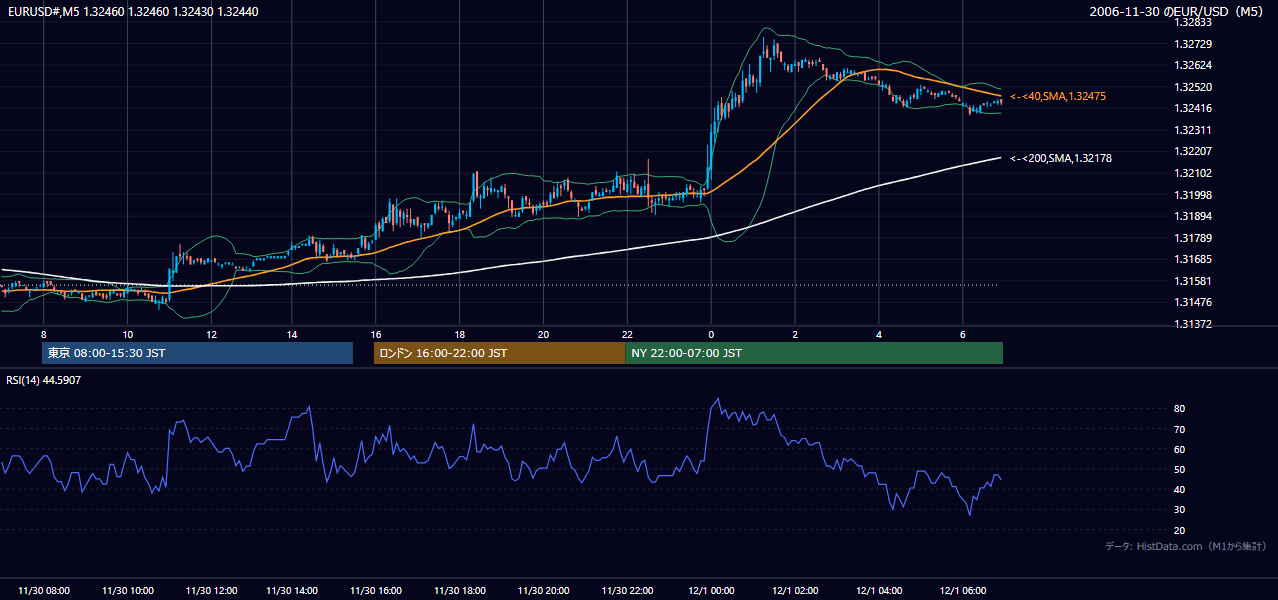Screen dimensions: 1278x600
Task: Click the 11/30 12:00 time label
Action: click(x=211, y=591)
